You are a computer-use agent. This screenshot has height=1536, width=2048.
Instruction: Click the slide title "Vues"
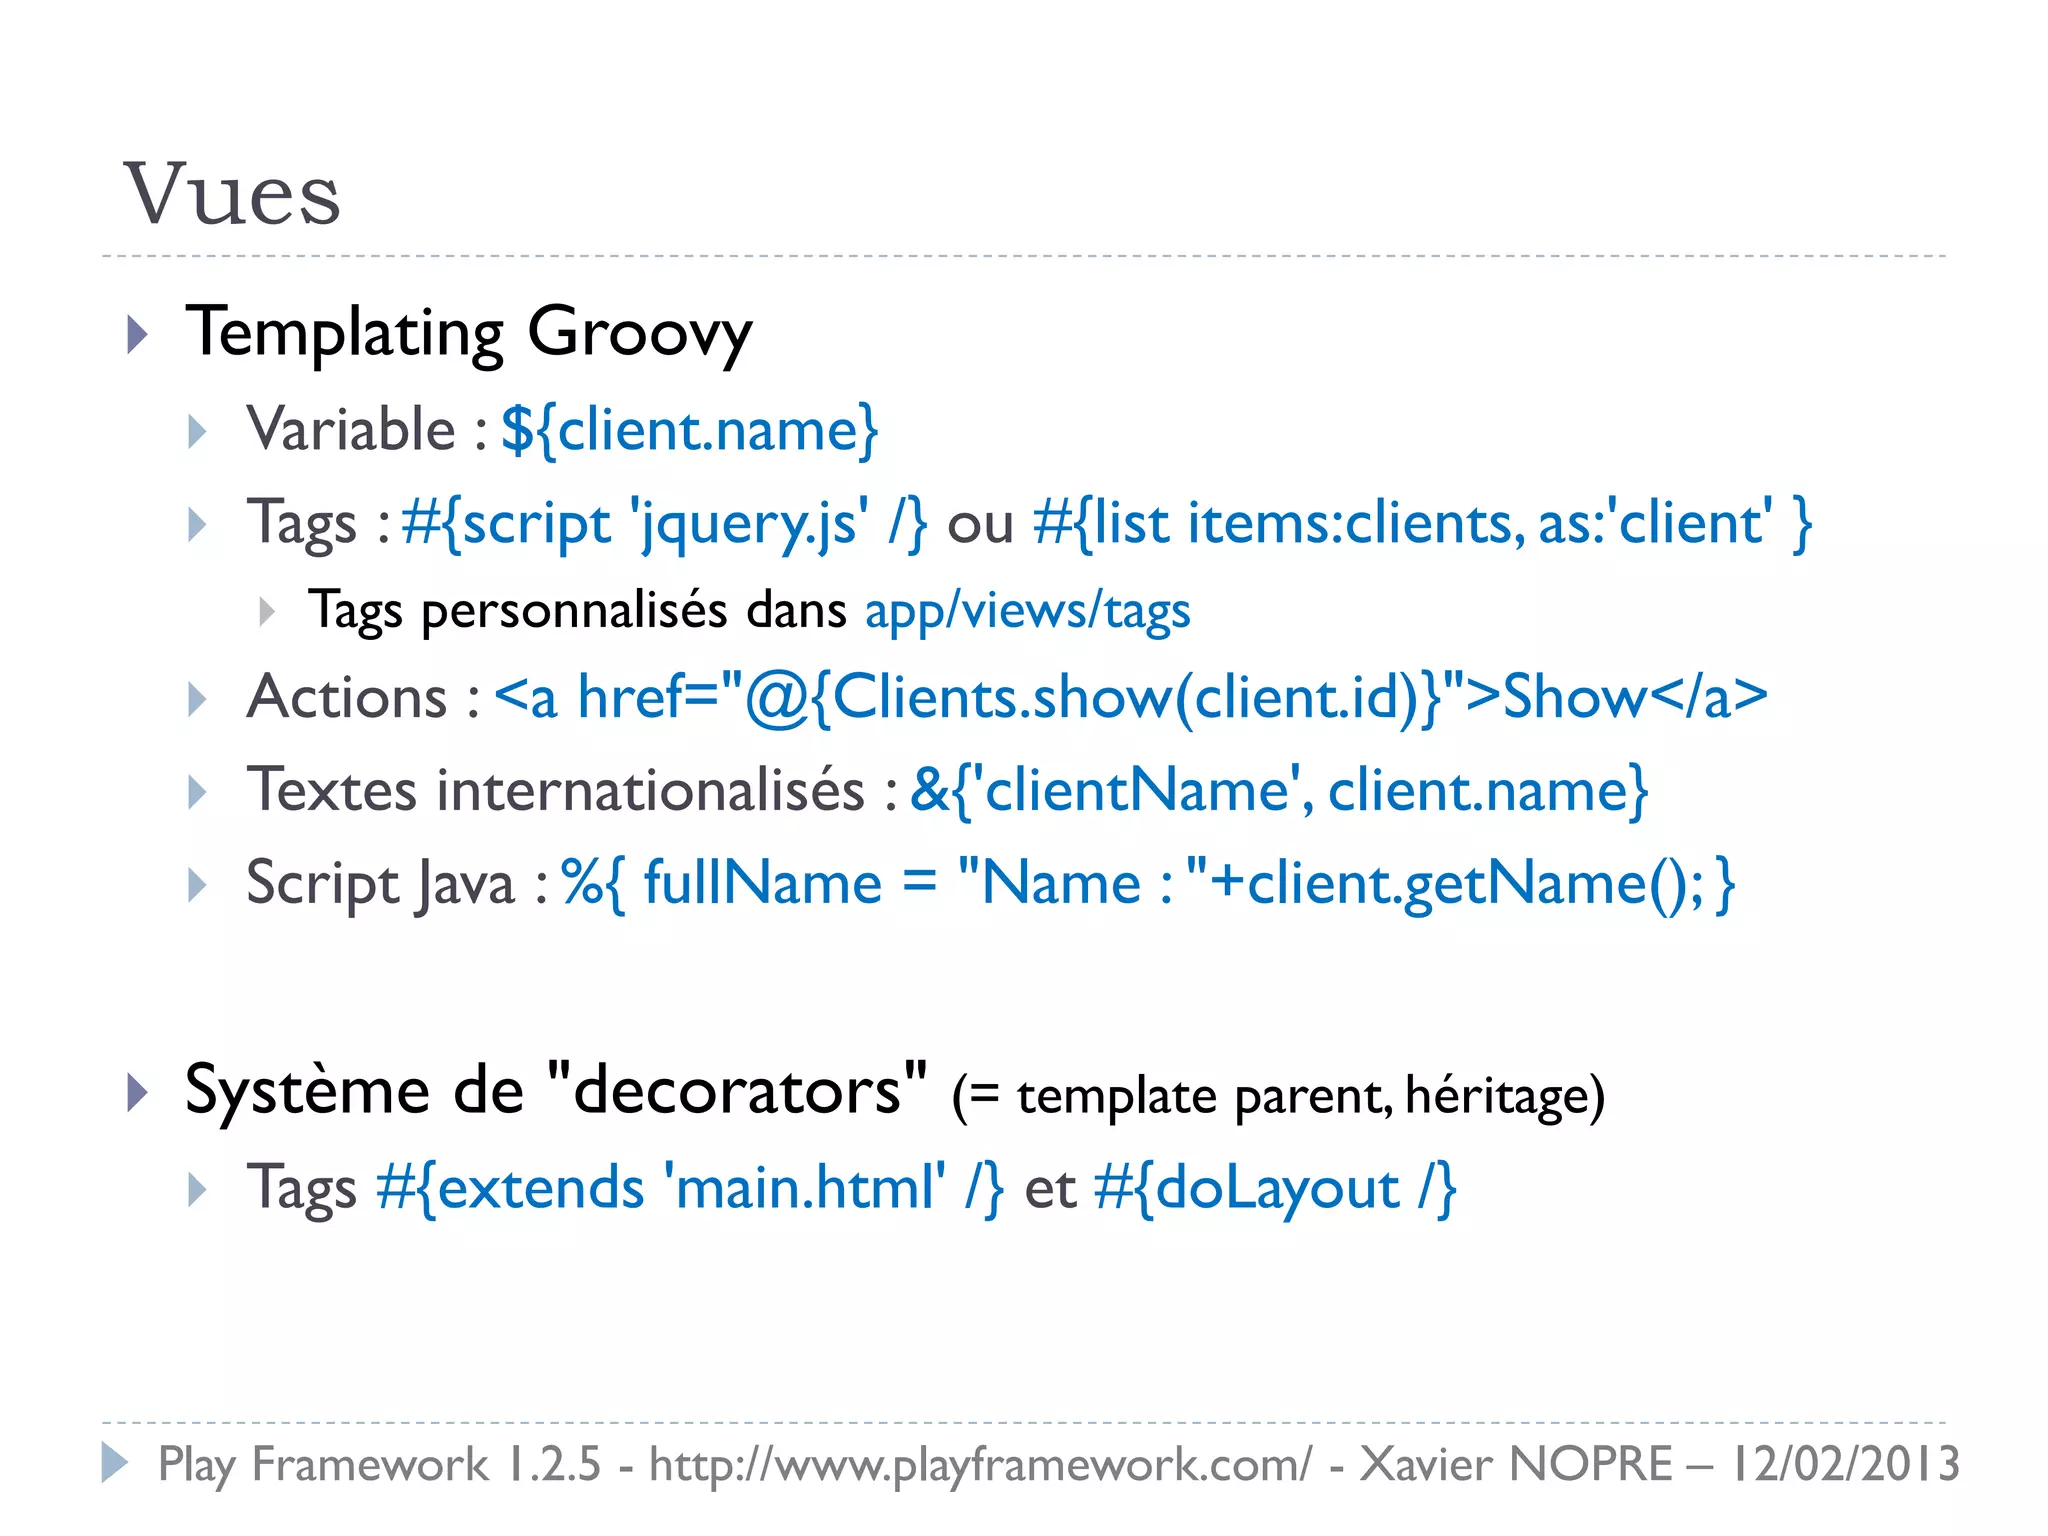[232, 194]
